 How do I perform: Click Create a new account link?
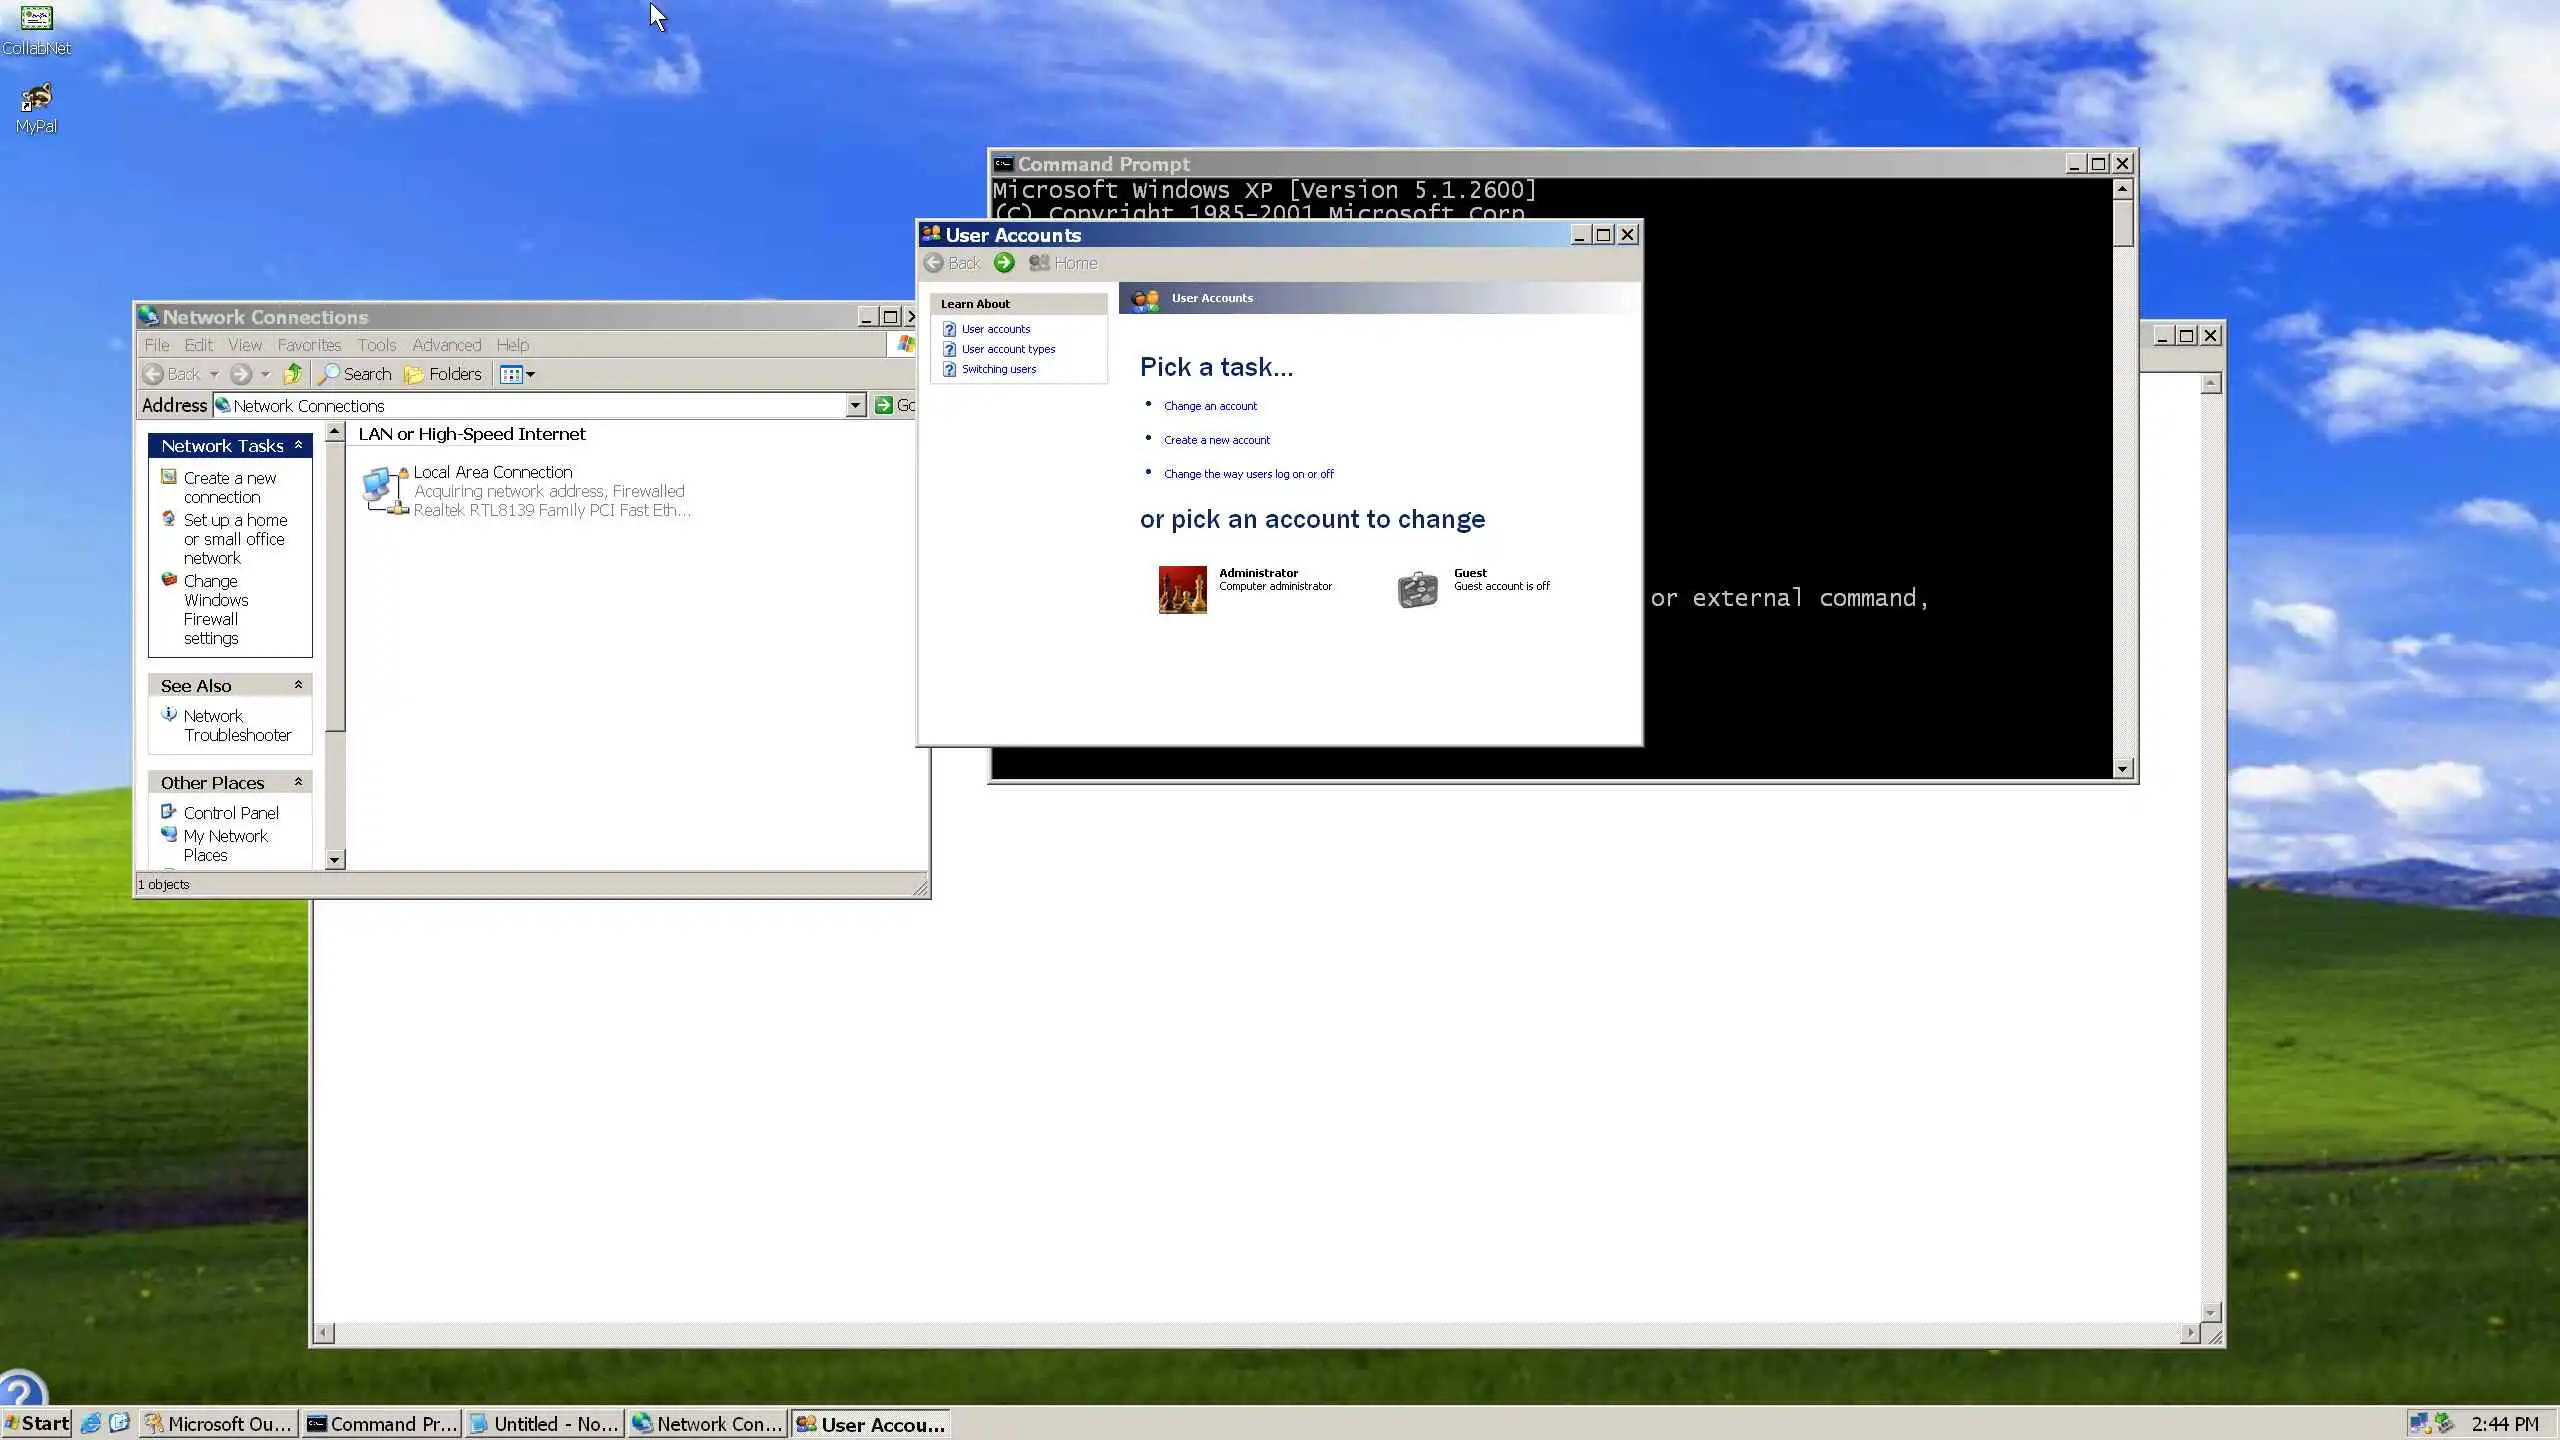point(1216,440)
